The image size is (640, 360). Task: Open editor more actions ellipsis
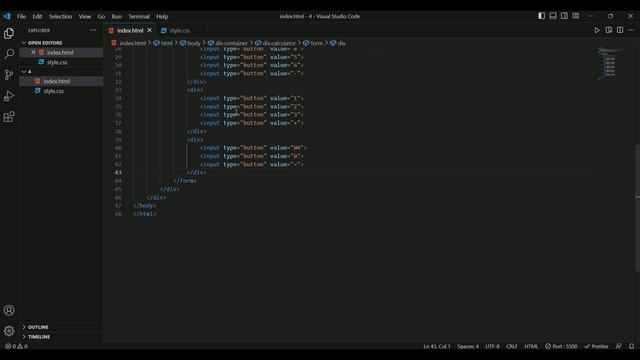[631, 30]
